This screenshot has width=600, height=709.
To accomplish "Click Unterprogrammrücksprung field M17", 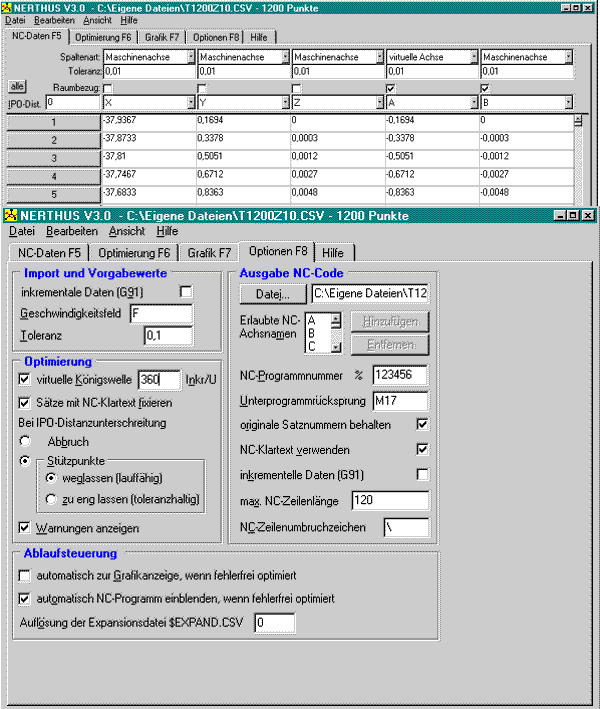I will click(x=400, y=401).
